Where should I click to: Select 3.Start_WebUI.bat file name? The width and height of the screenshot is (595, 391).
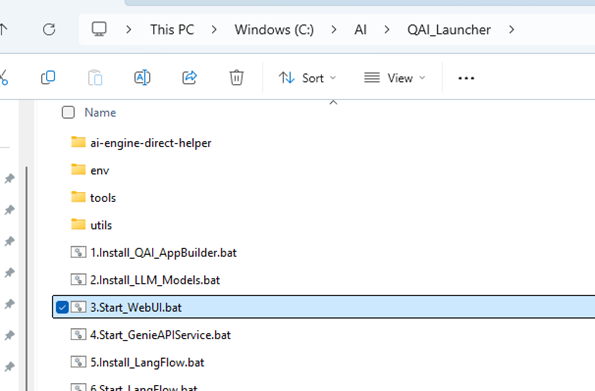point(136,307)
